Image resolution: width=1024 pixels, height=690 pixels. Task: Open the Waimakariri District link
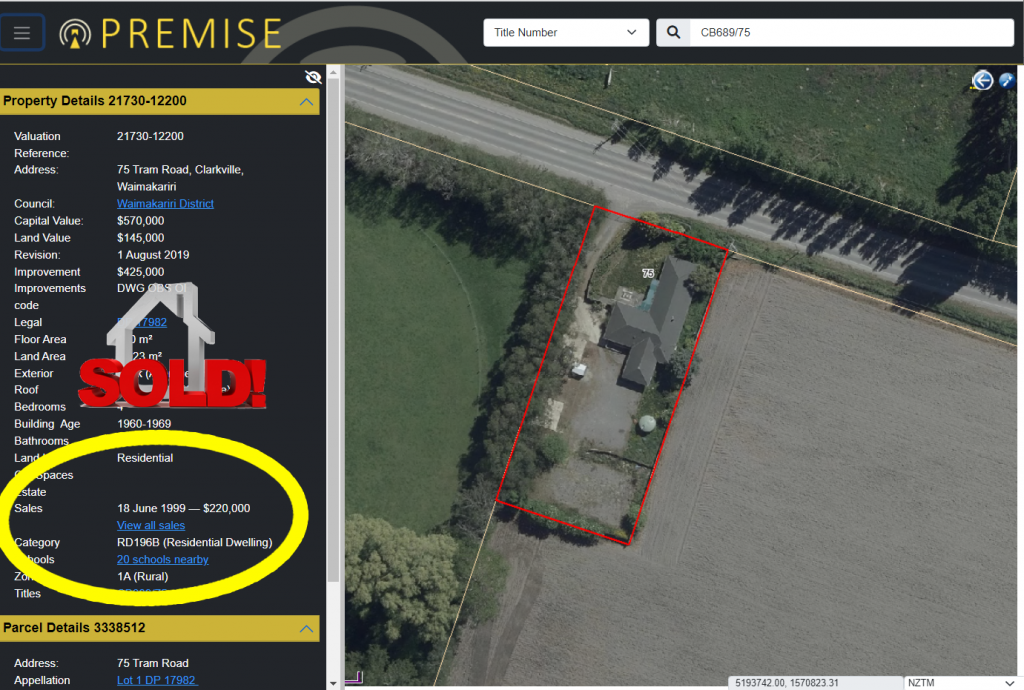(x=165, y=204)
